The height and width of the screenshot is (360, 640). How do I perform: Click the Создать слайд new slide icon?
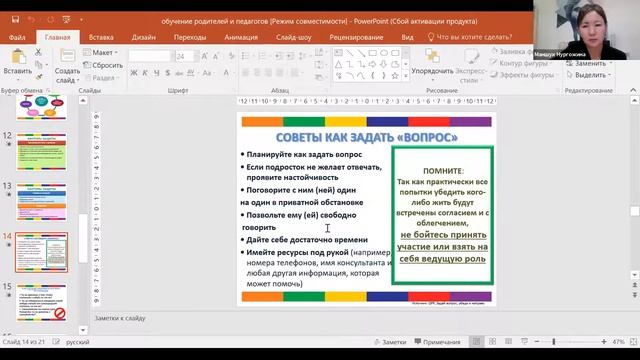click(67, 56)
